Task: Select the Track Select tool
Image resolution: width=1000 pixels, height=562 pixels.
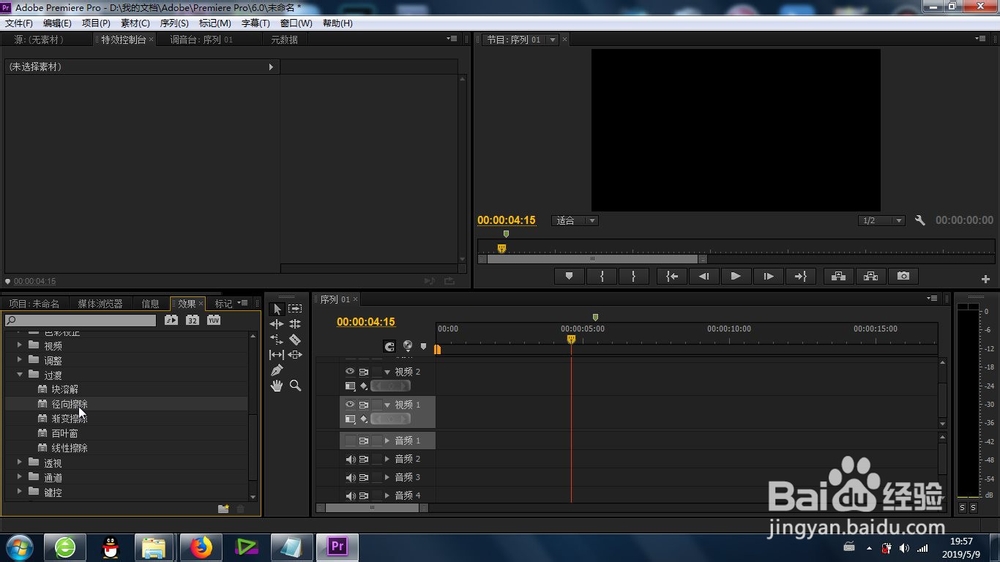Action: point(295,309)
